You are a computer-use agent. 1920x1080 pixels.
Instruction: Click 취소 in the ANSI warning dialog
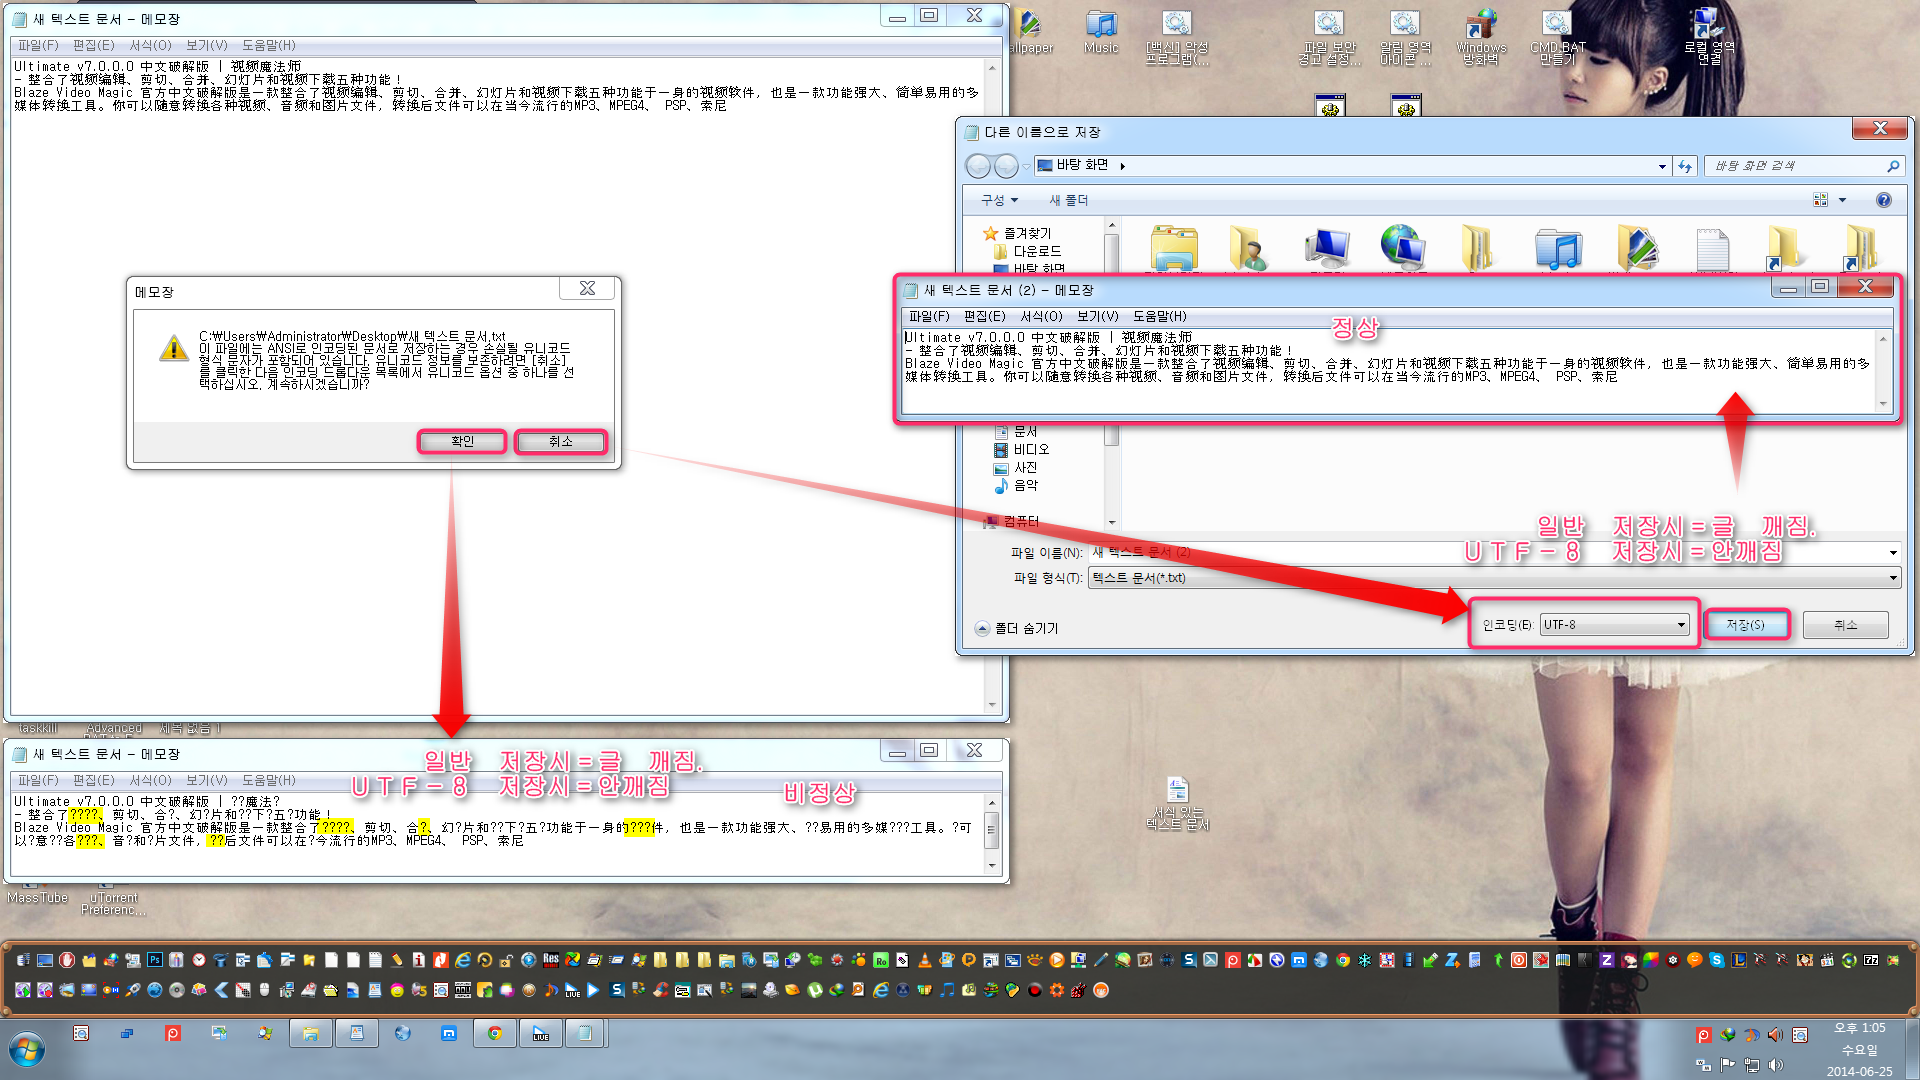click(x=560, y=441)
